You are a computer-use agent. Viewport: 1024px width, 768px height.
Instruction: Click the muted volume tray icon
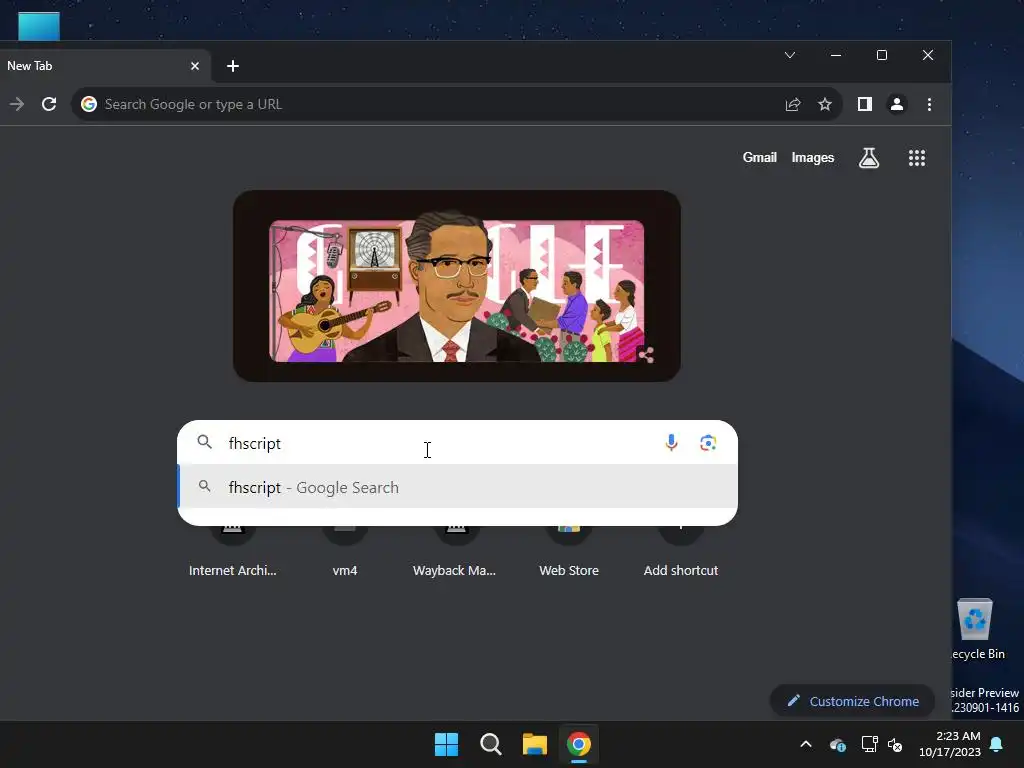click(x=895, y=744)
